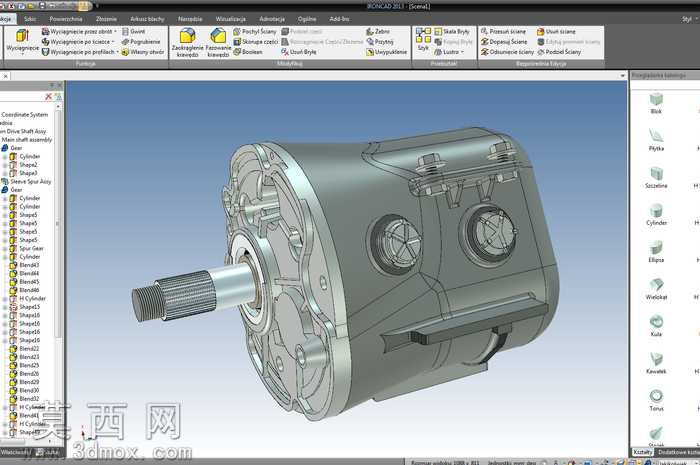Switch to the Narzędzia ribbon tab

190,19
